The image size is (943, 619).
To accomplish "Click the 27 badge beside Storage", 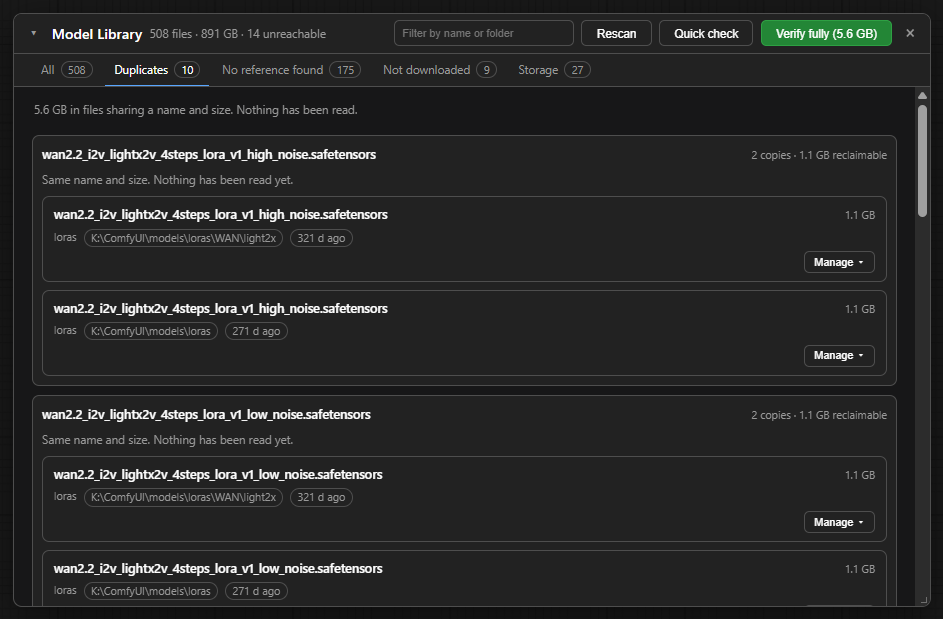I will coord(577,70).
